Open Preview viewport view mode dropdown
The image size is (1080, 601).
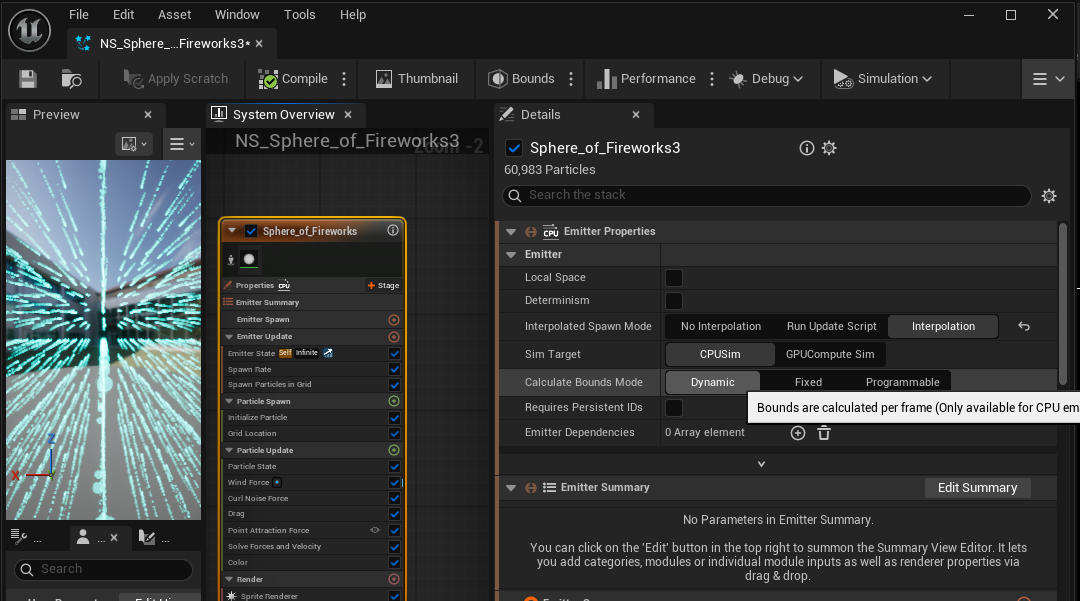[x=134, y=144]
